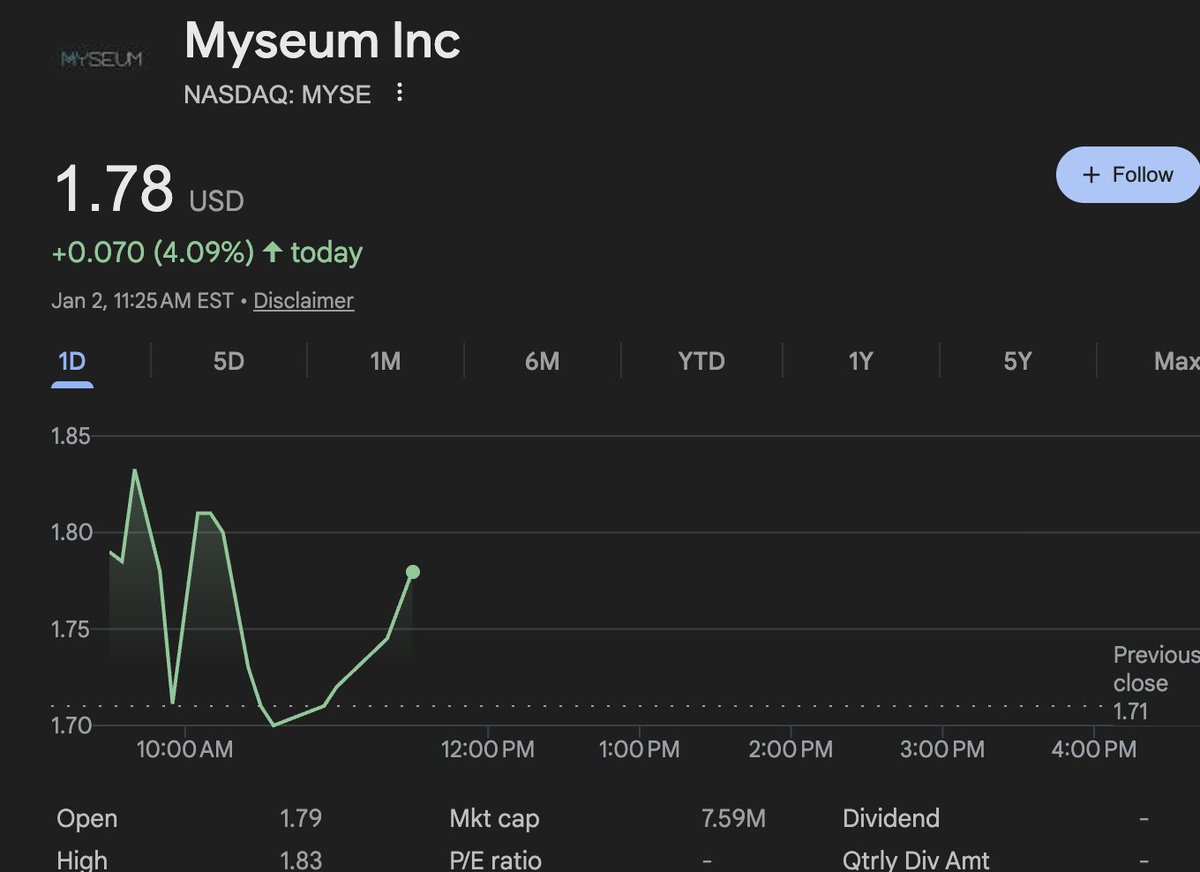Select the 1D range tab
The image size is (1200, 872).
(72, 362)
